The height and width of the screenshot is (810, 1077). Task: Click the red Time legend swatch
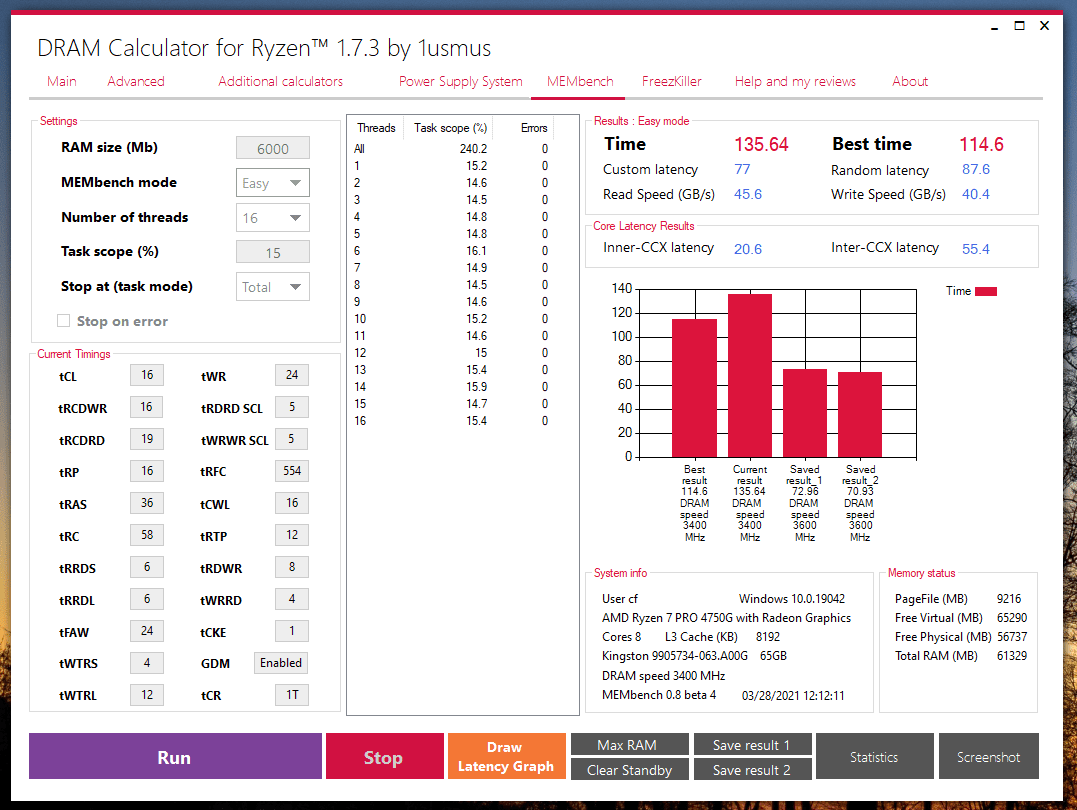click(x=986, y=291)
